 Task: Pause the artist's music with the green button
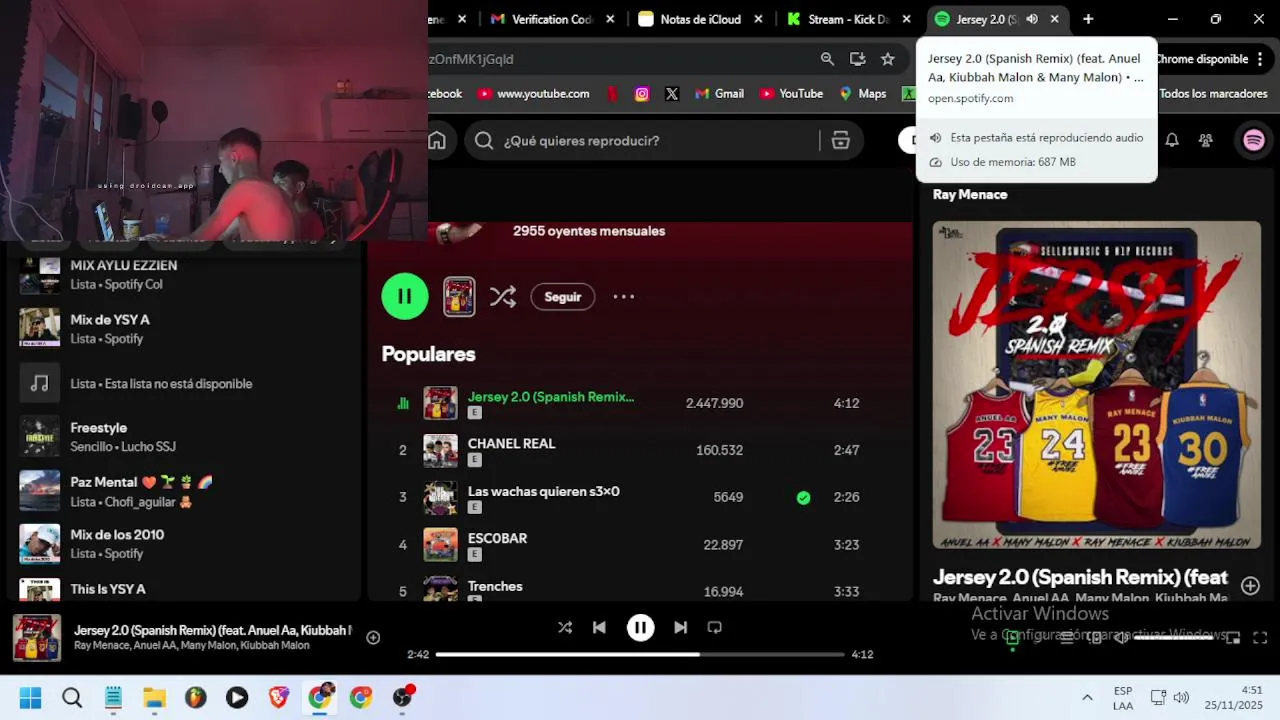point(405,296)
